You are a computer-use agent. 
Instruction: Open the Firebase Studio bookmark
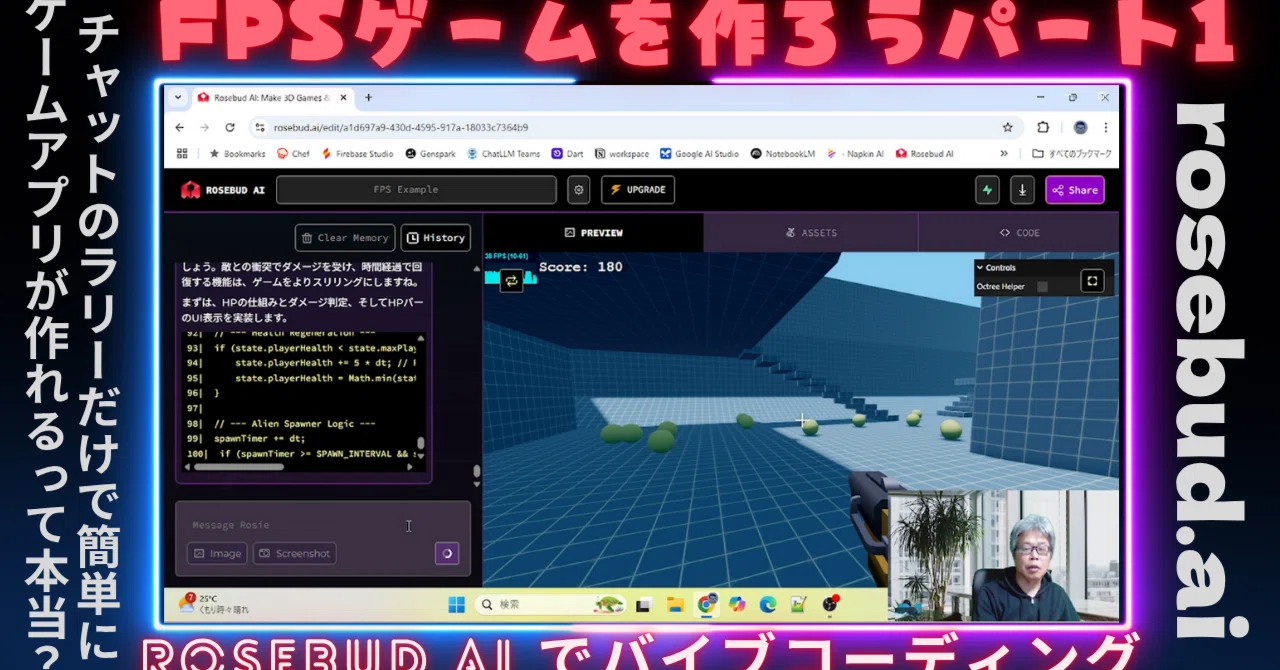point(357,154)
